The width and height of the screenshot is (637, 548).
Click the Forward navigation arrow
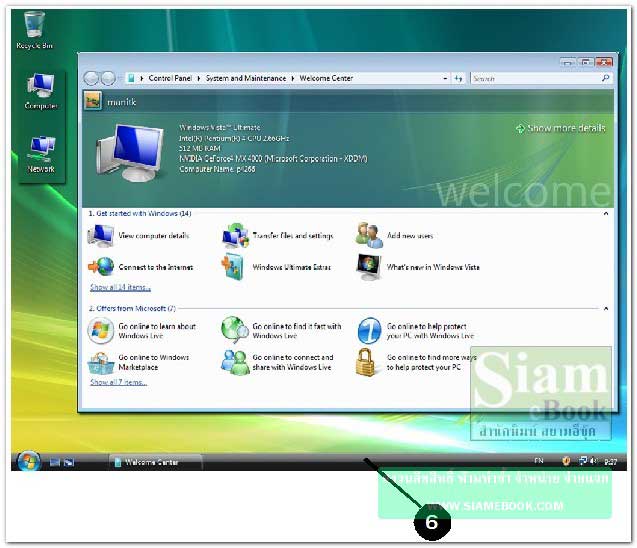click(108, 78)
